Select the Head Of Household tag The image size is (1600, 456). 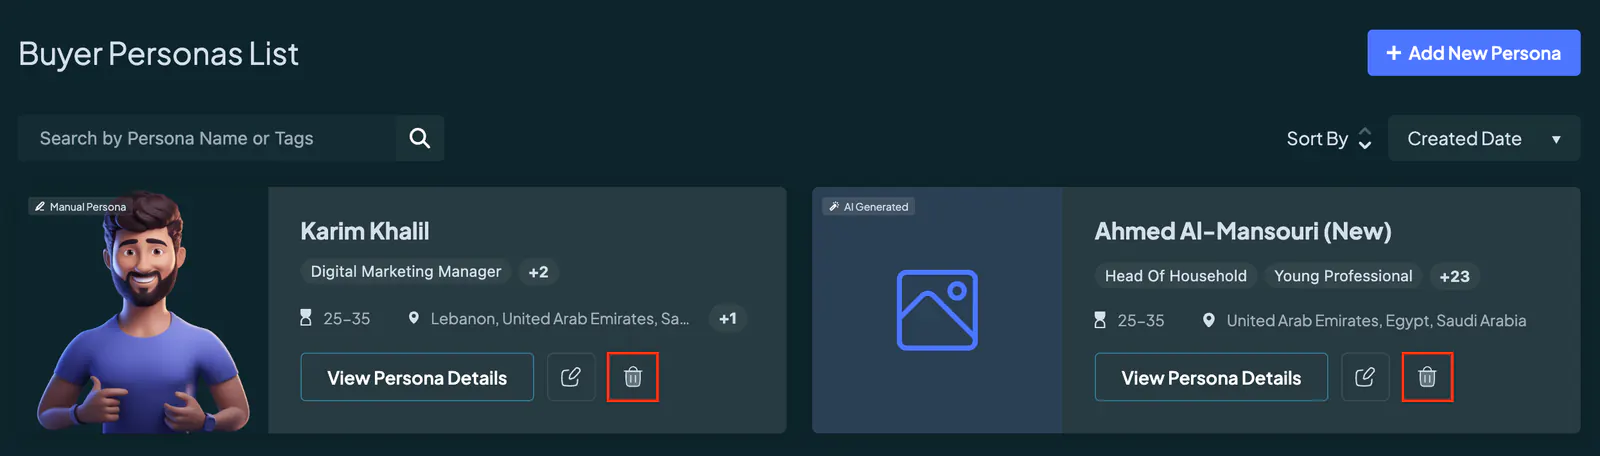point(1176,276)
